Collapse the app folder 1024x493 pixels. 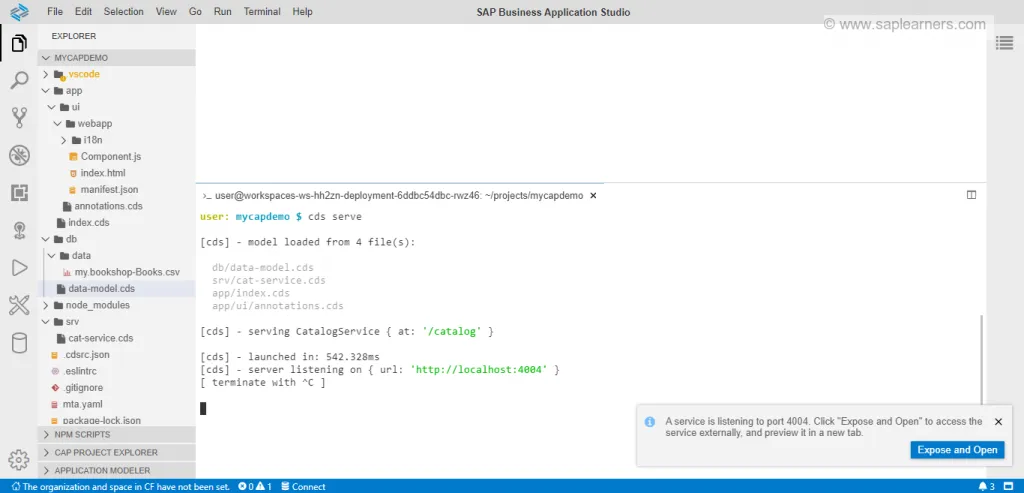tap(116, 91)
